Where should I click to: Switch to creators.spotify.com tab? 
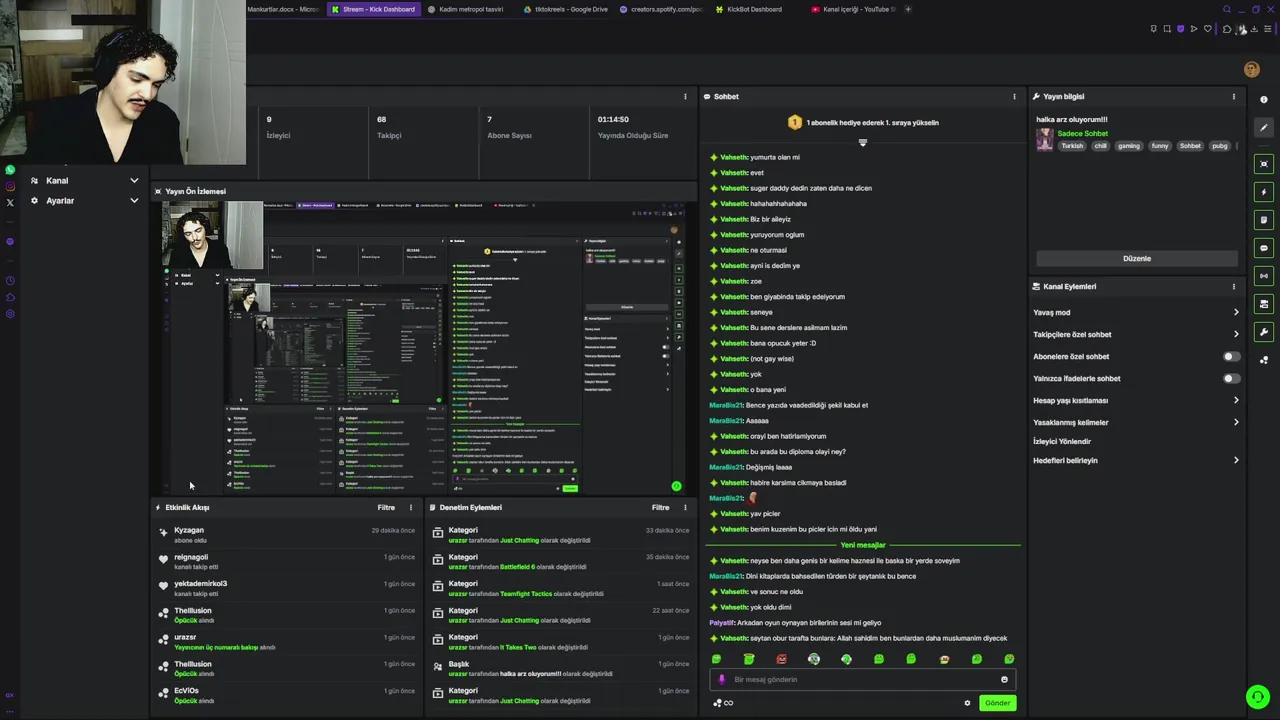click(661, 9)
